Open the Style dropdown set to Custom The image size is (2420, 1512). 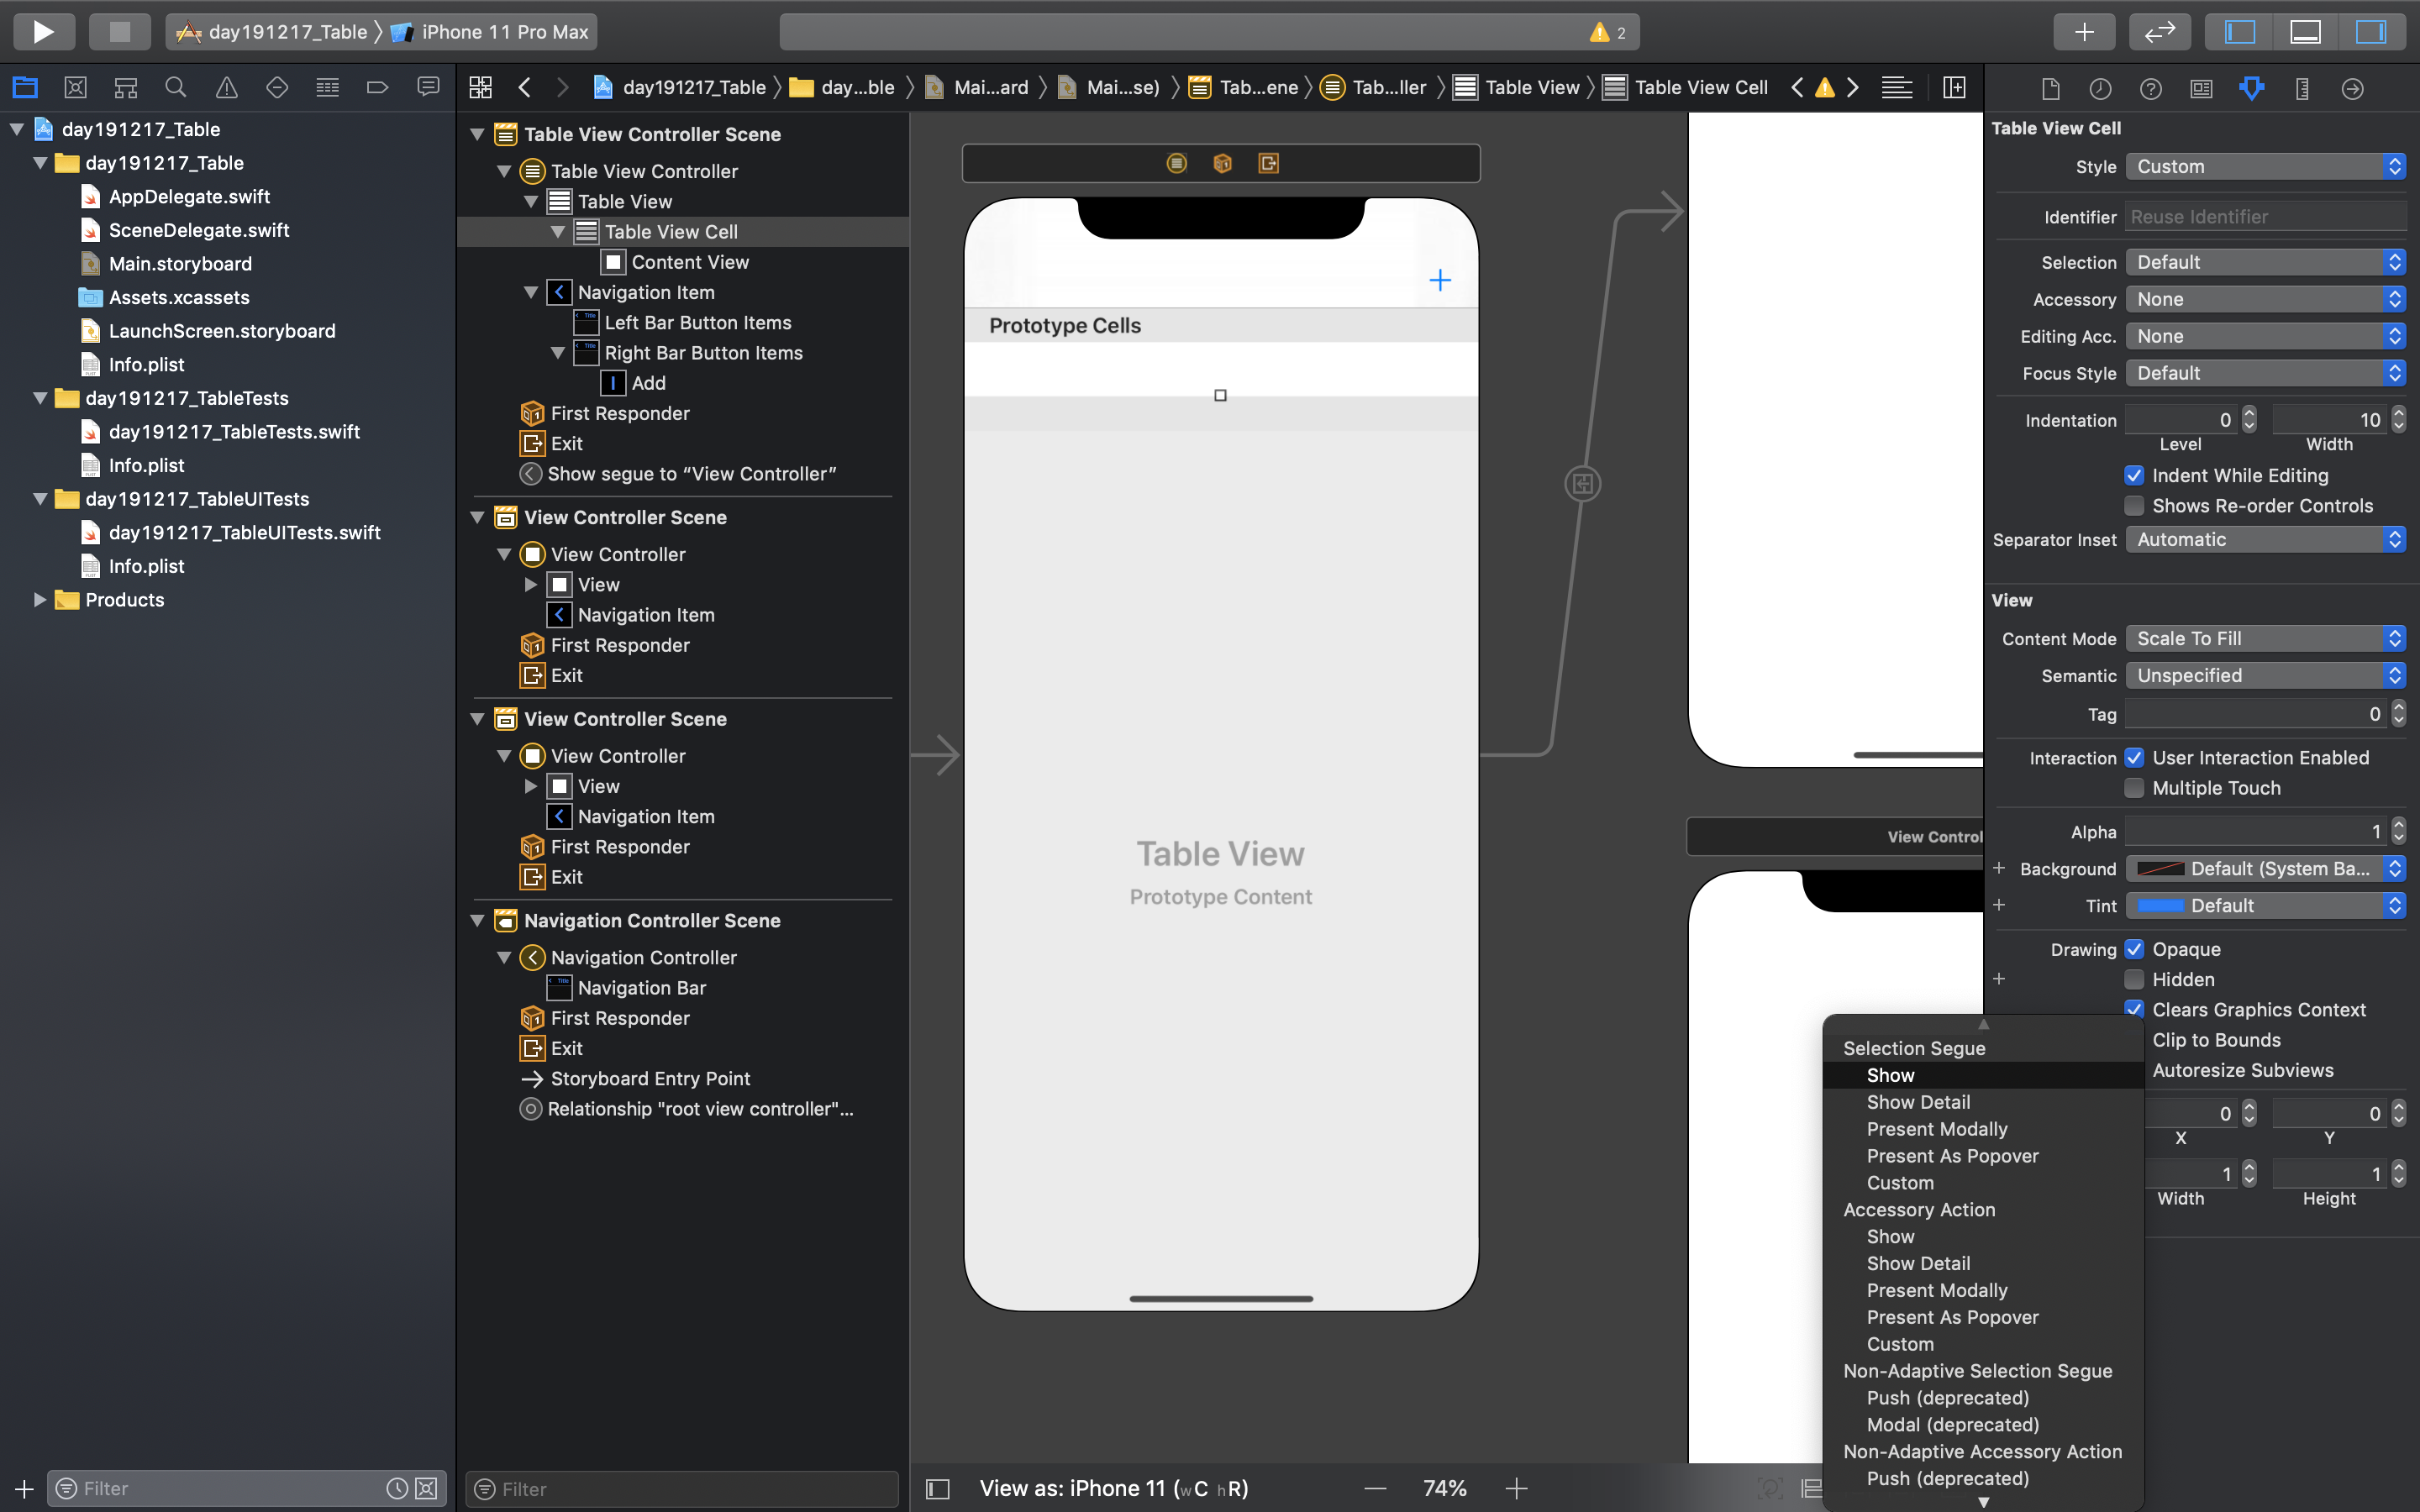(2264, 167)
